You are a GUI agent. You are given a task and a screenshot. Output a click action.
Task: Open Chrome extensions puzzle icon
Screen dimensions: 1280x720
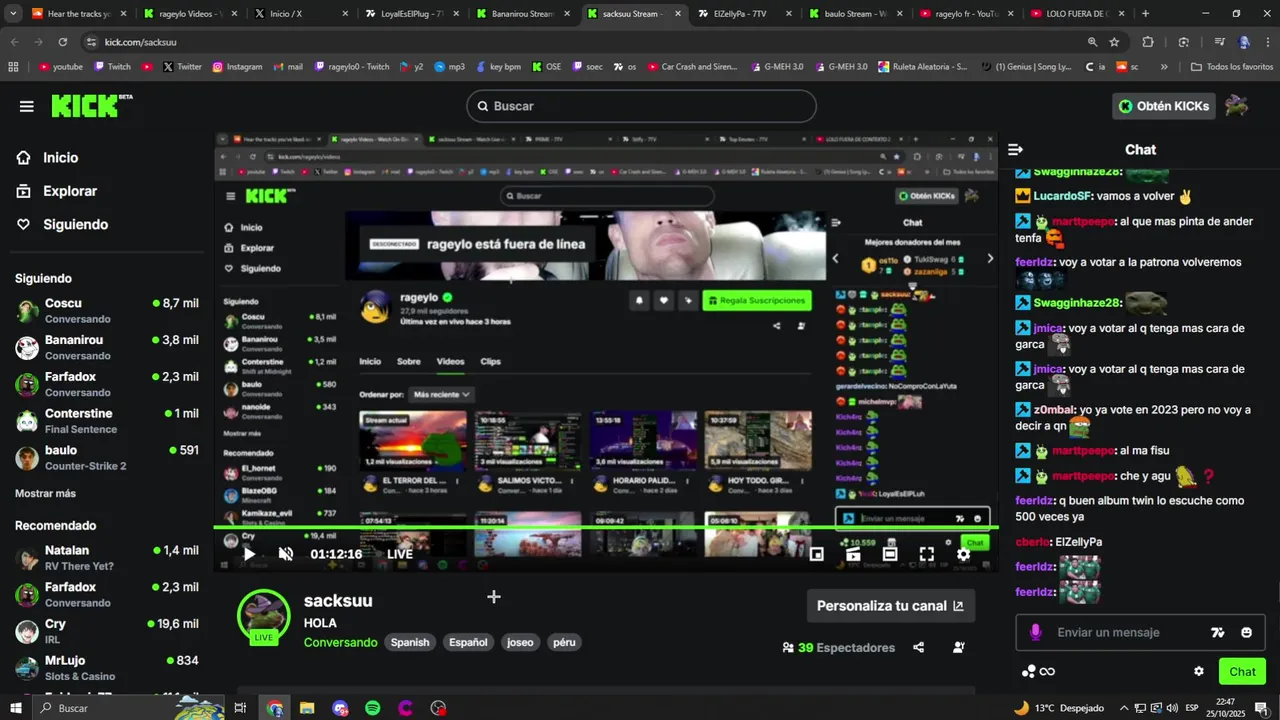(1148, 42)
